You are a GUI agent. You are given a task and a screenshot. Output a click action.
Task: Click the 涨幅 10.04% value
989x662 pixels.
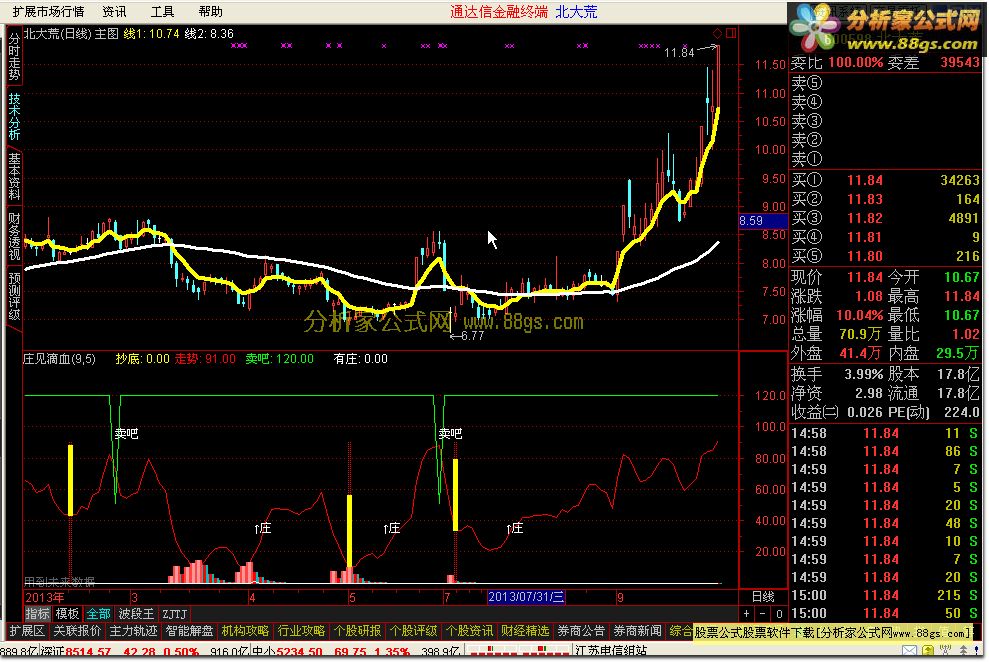(x=860, y=315)
